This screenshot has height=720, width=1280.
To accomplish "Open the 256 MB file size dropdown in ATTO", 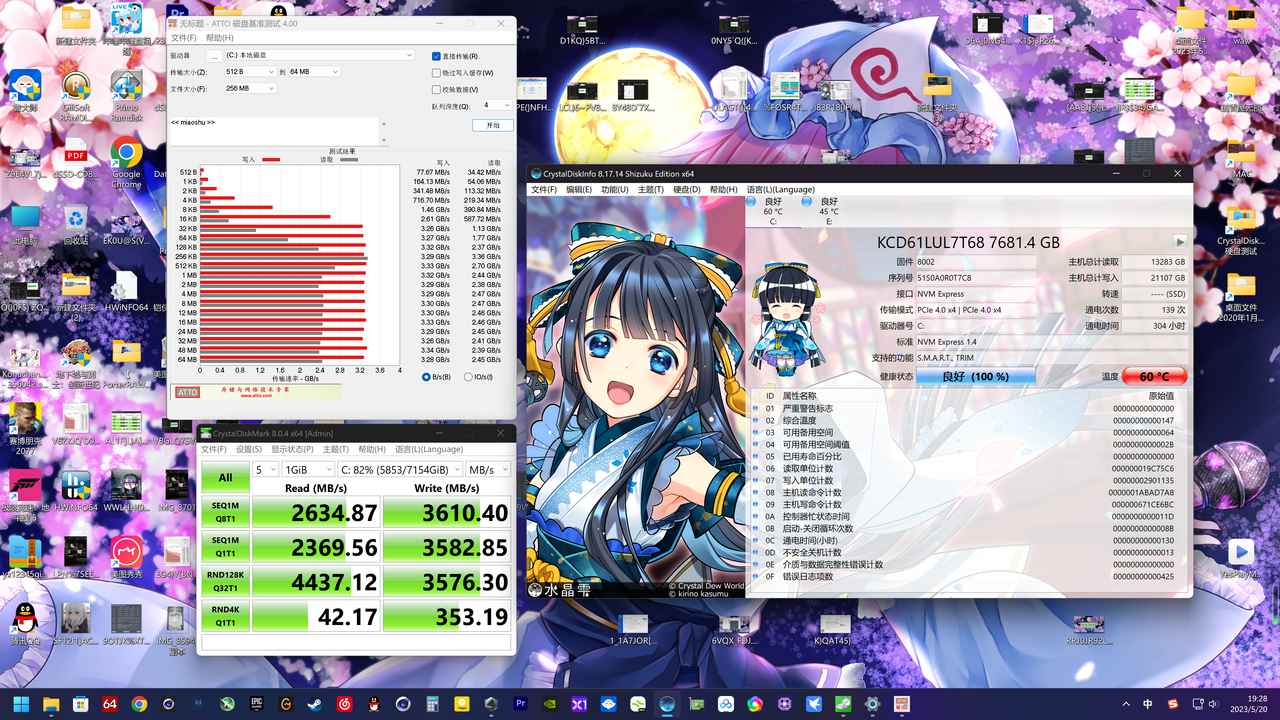I will pos(249,88).
